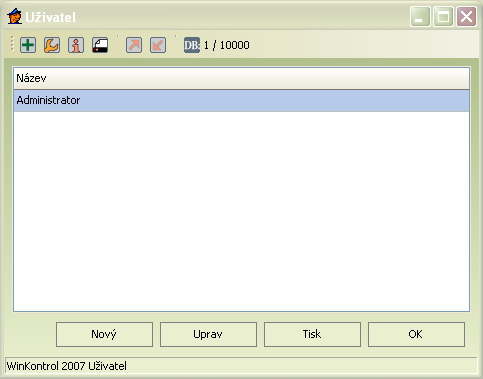Click the up-right arrow export icon
483x379 pixels.
pyautogui.click(x=134, y=45)
